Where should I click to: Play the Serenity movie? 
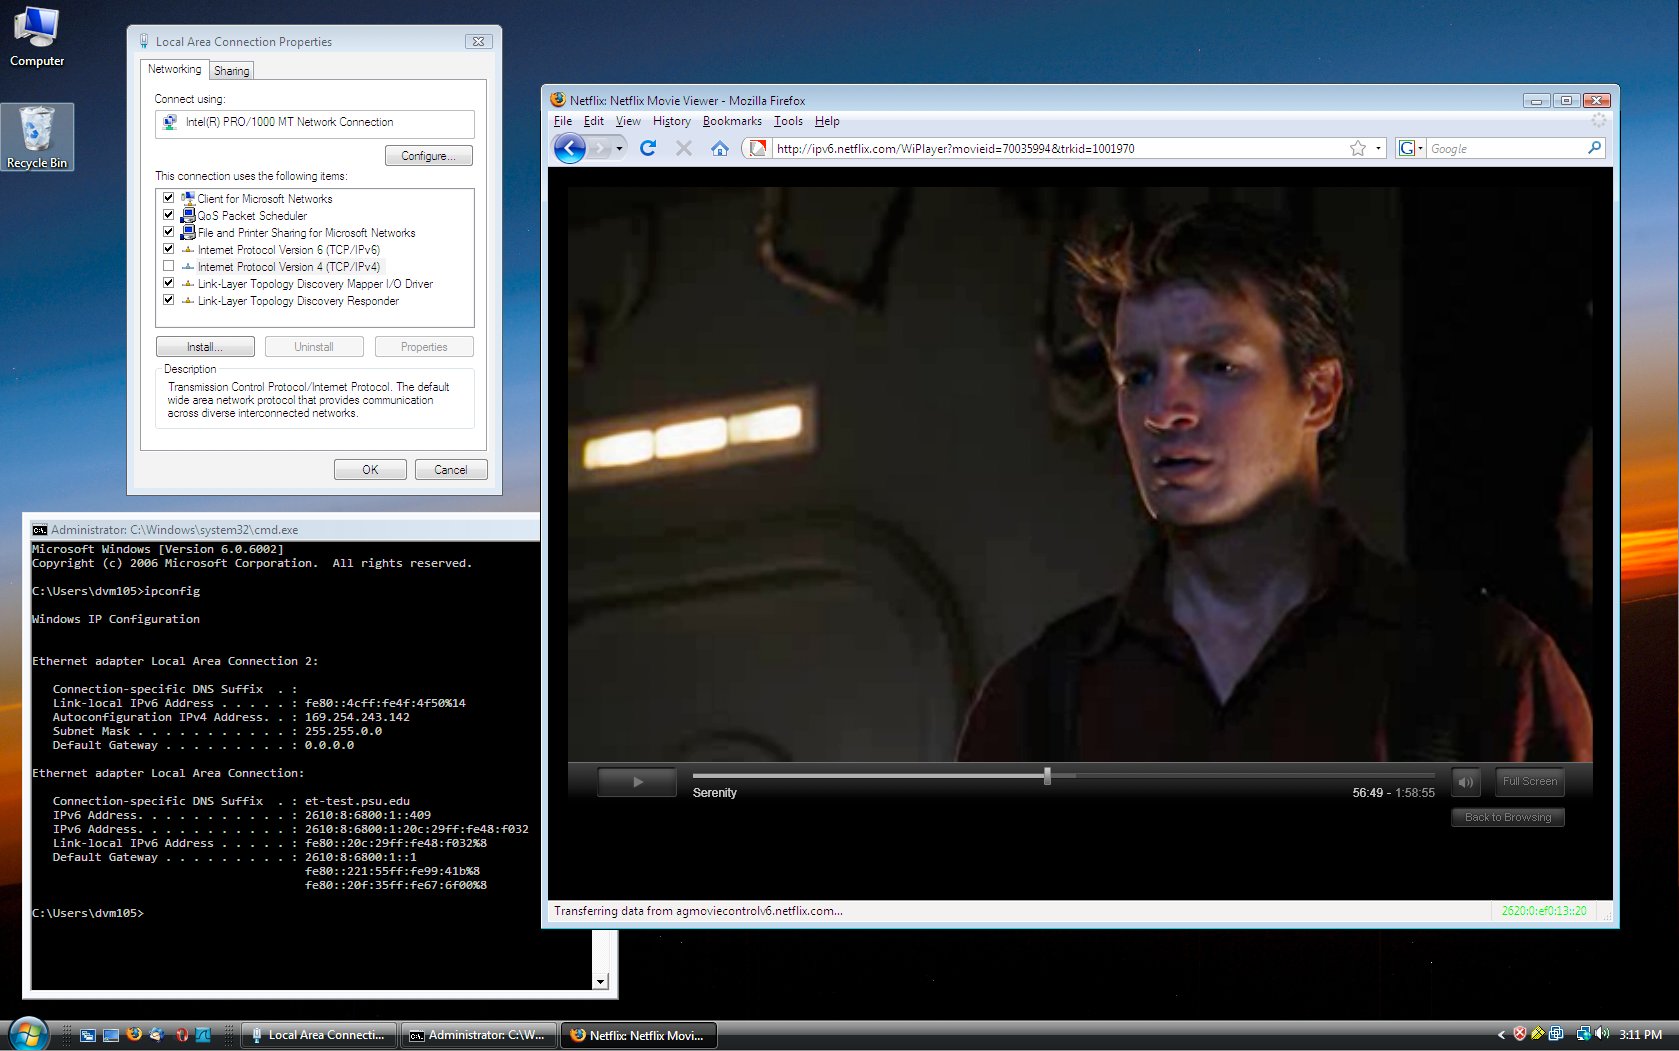637,782
